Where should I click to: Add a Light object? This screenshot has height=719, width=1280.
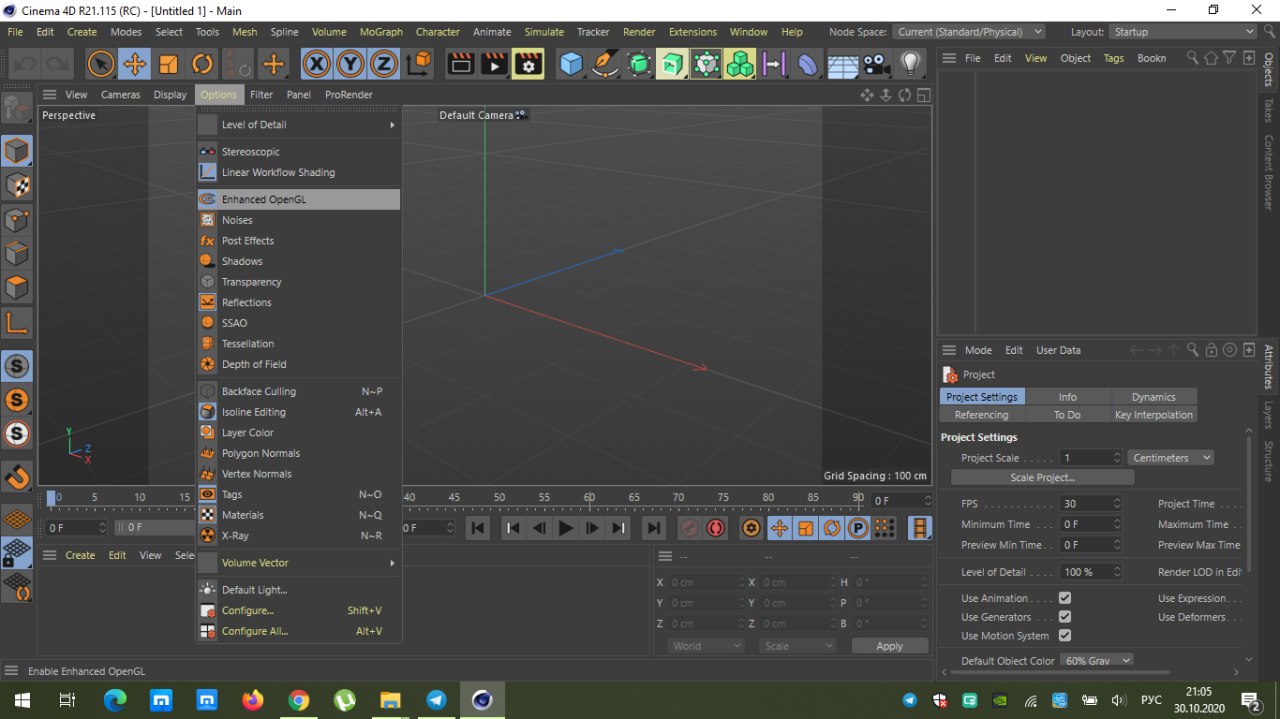[909, 65]
